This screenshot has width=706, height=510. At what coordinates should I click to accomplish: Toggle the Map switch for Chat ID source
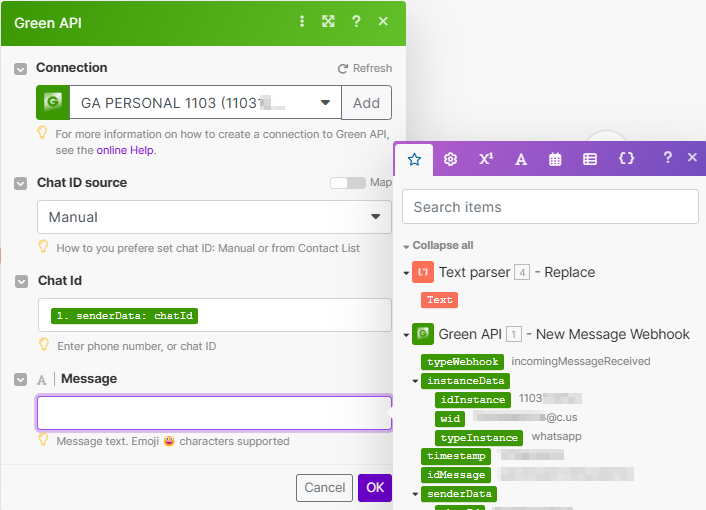[x=347, y=183]
